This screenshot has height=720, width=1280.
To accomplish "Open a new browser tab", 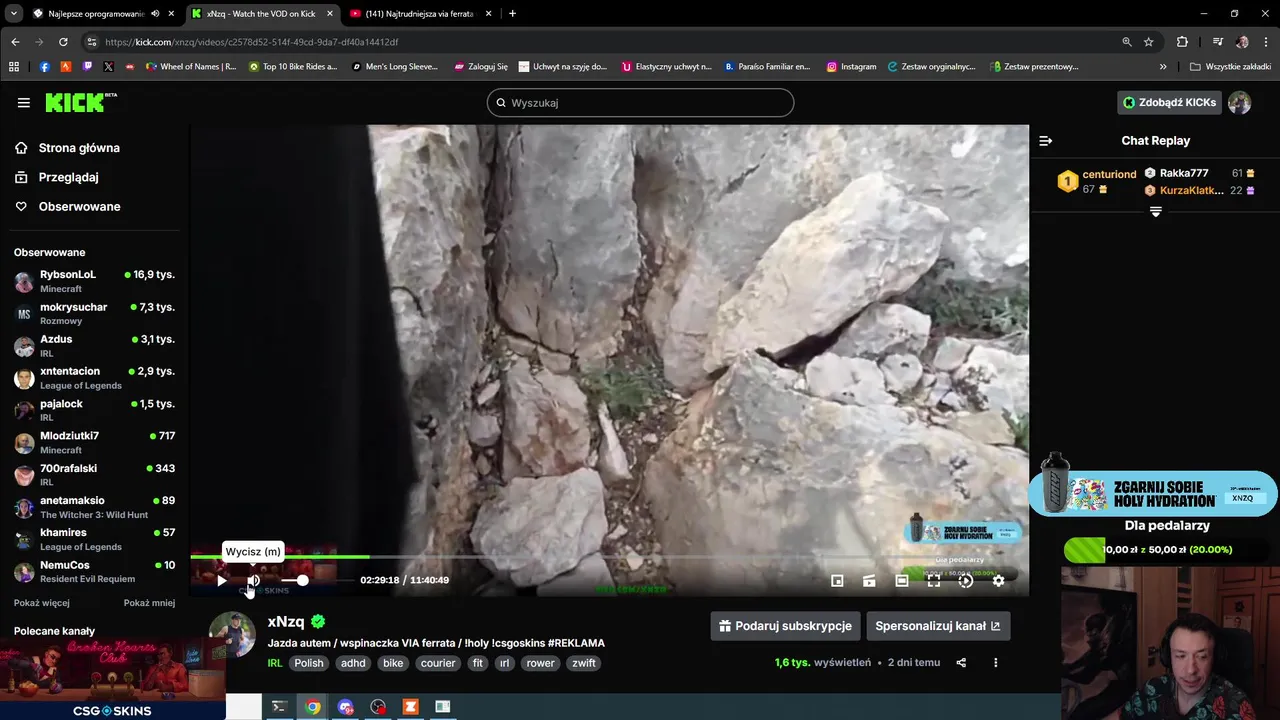I will tap(512, 14).
